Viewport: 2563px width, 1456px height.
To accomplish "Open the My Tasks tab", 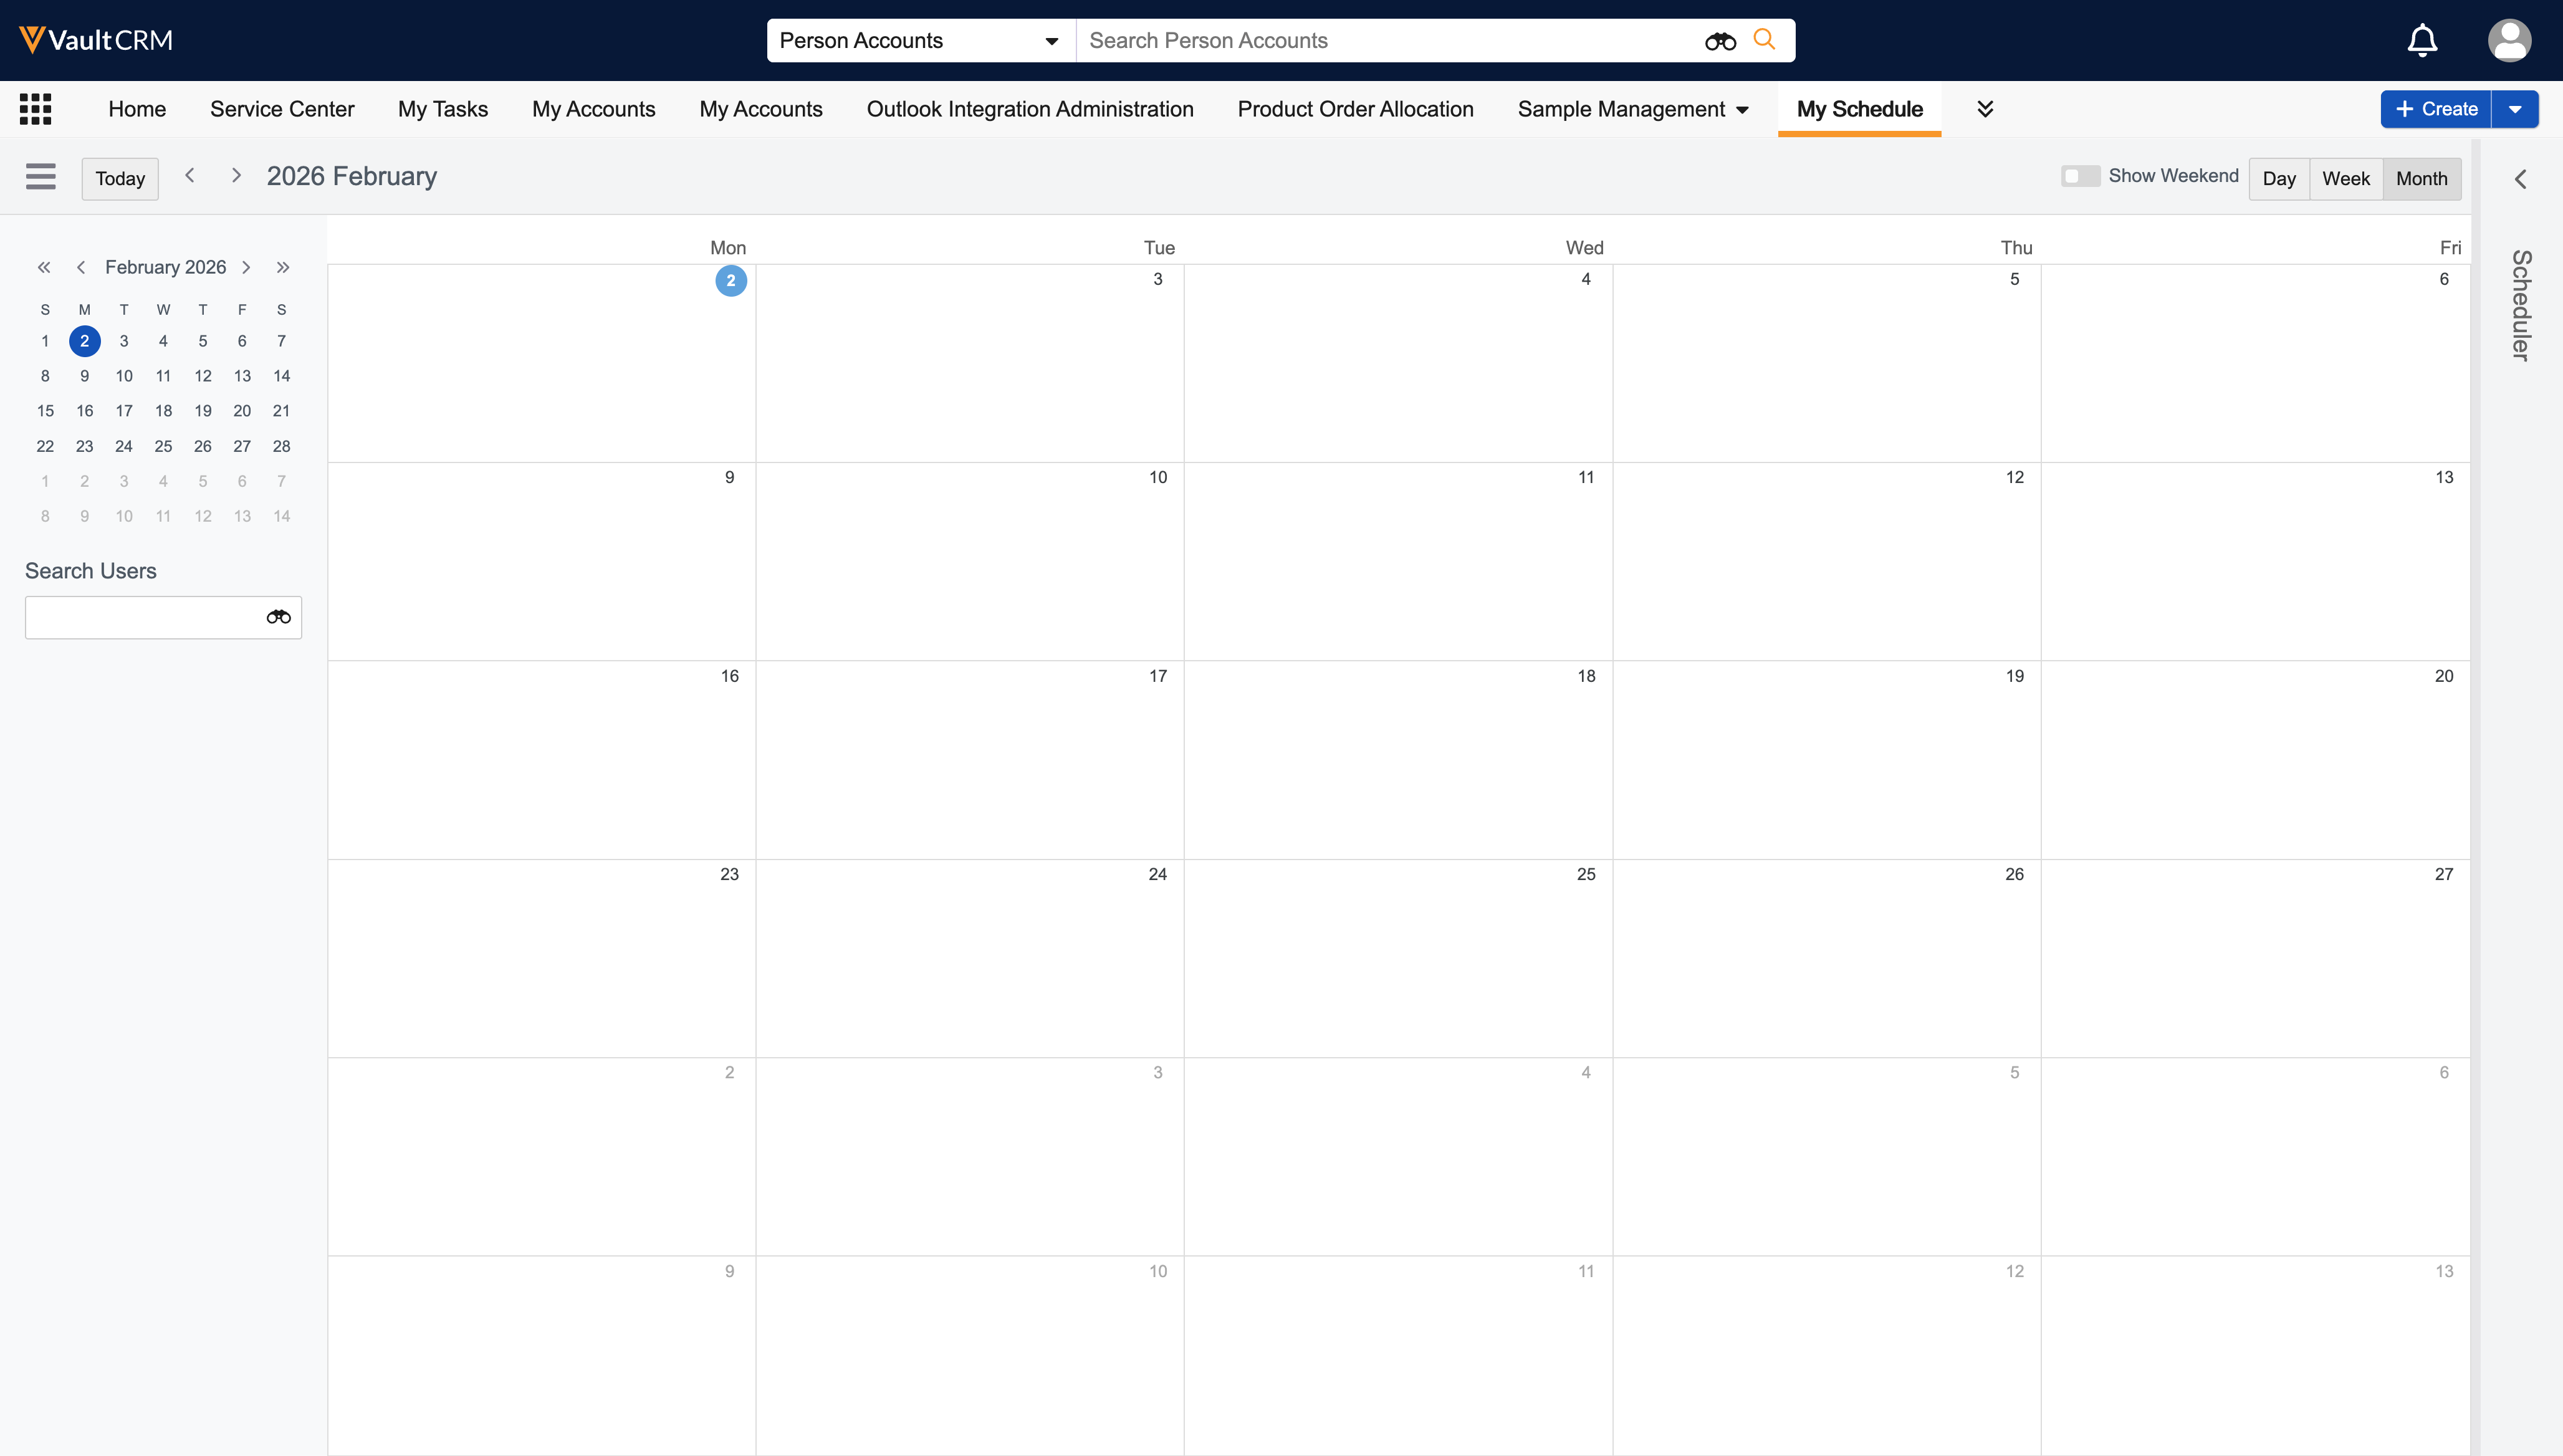I will coord(442,109).
